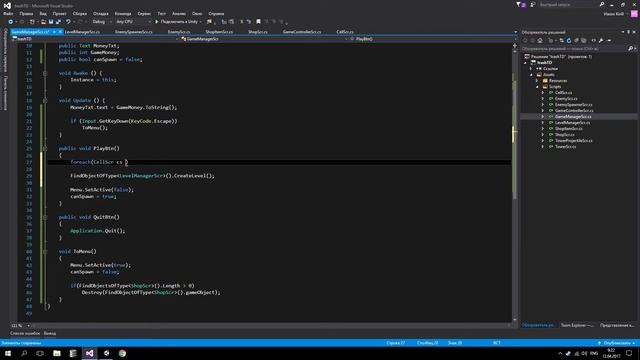This screenshot has width=640, height=360.
Task: Switch to Team Explorer panel tab
Action: pos(576,325)
